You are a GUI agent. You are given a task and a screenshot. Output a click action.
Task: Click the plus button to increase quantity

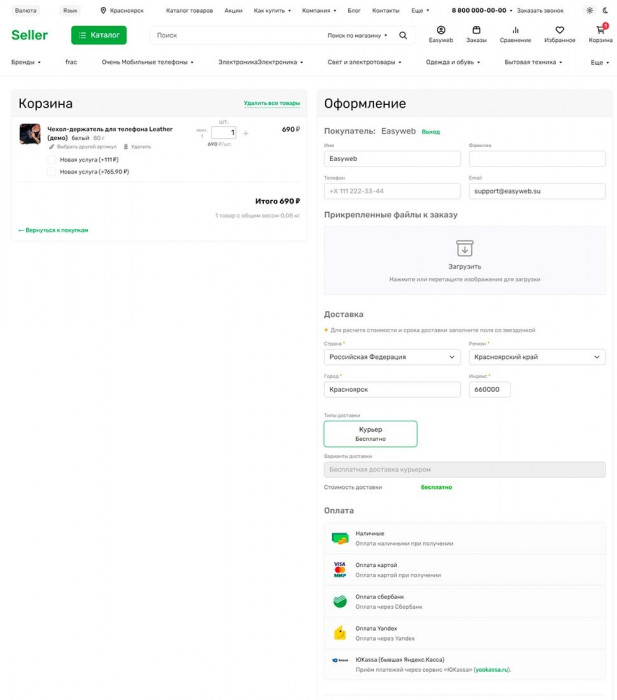pos(246,133)
